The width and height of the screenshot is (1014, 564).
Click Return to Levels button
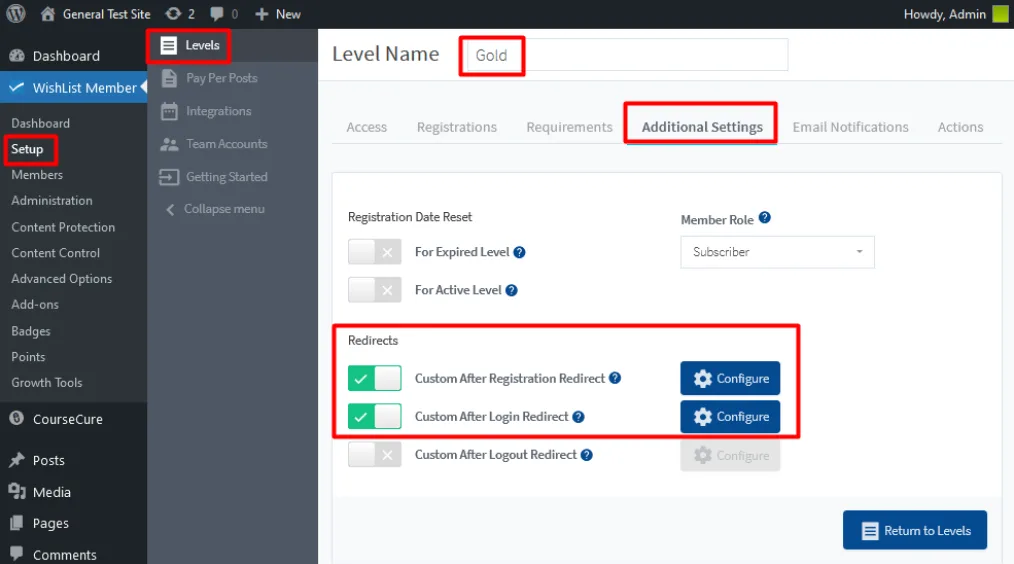pos(915,530)
